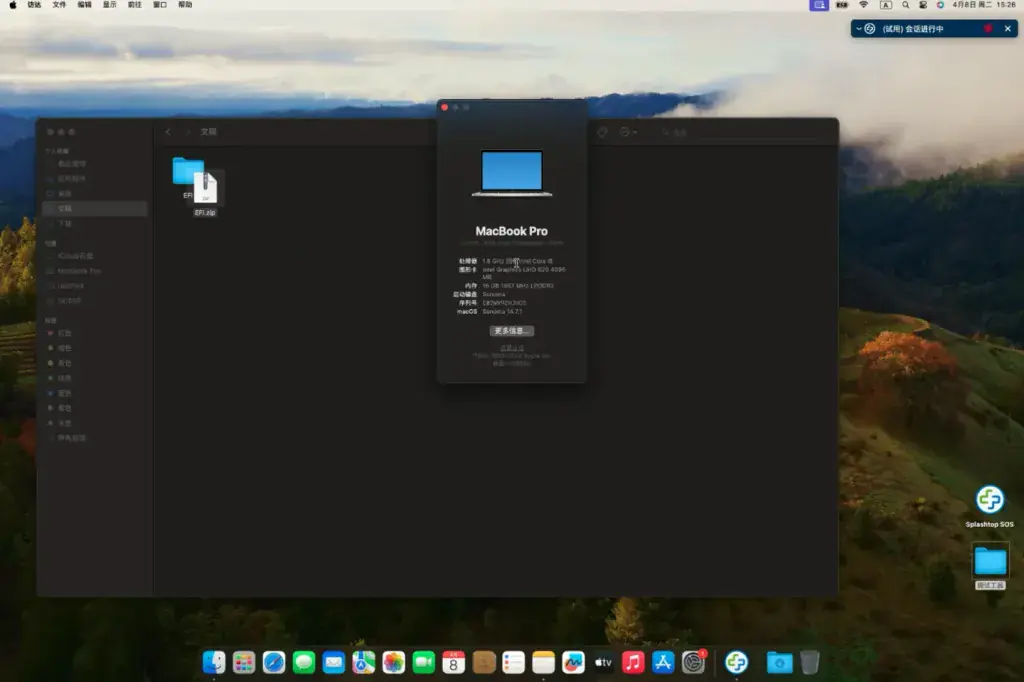Click the 更多信息 button

[511, 331]
